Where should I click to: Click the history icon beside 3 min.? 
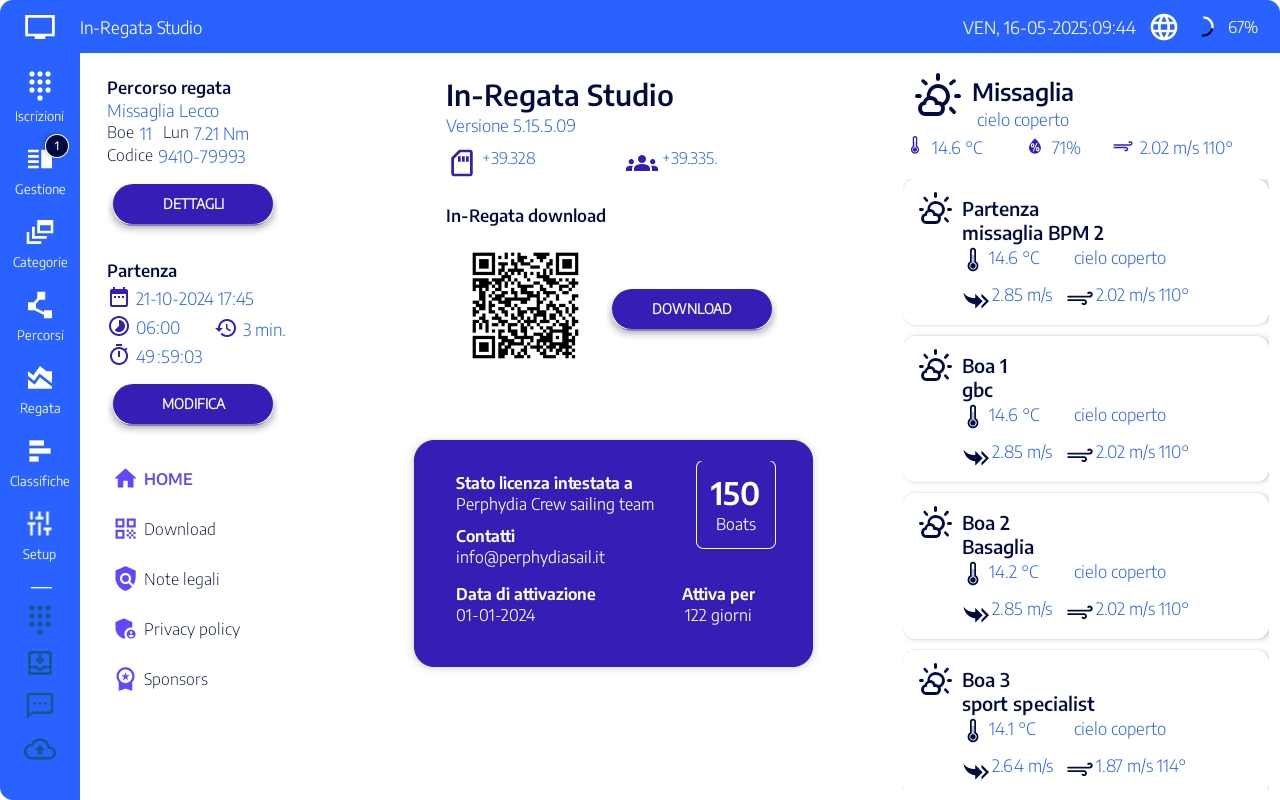pyautogui.click(x=226, y=328)
